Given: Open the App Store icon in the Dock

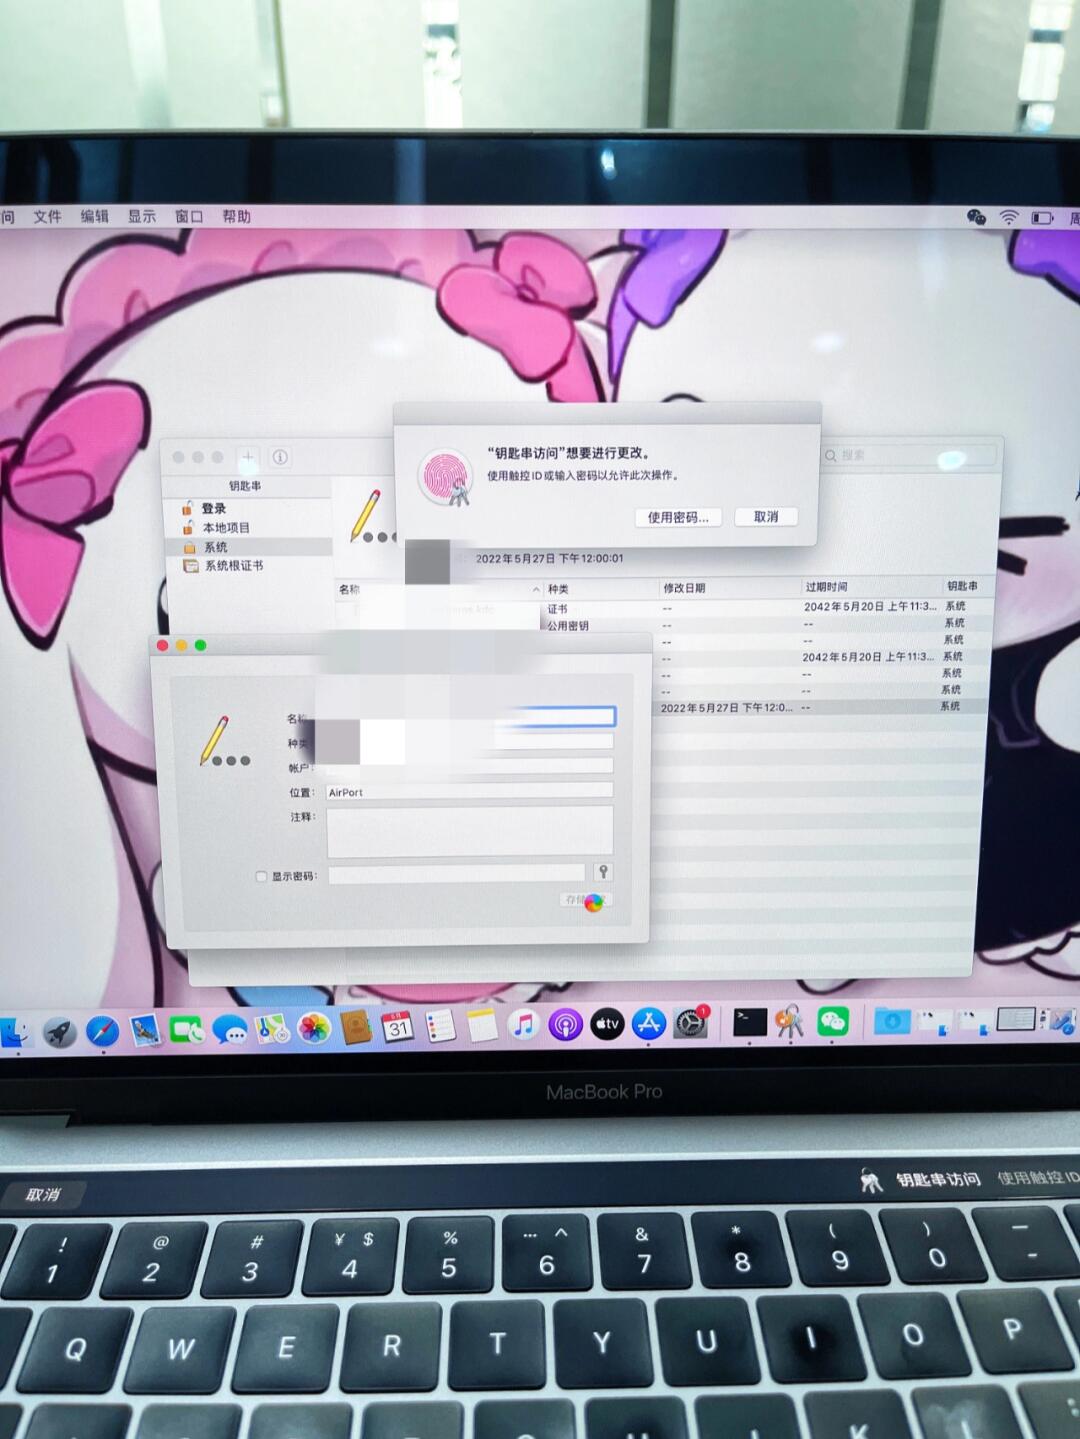Looking at the screenshot, I should [649, 1024].
